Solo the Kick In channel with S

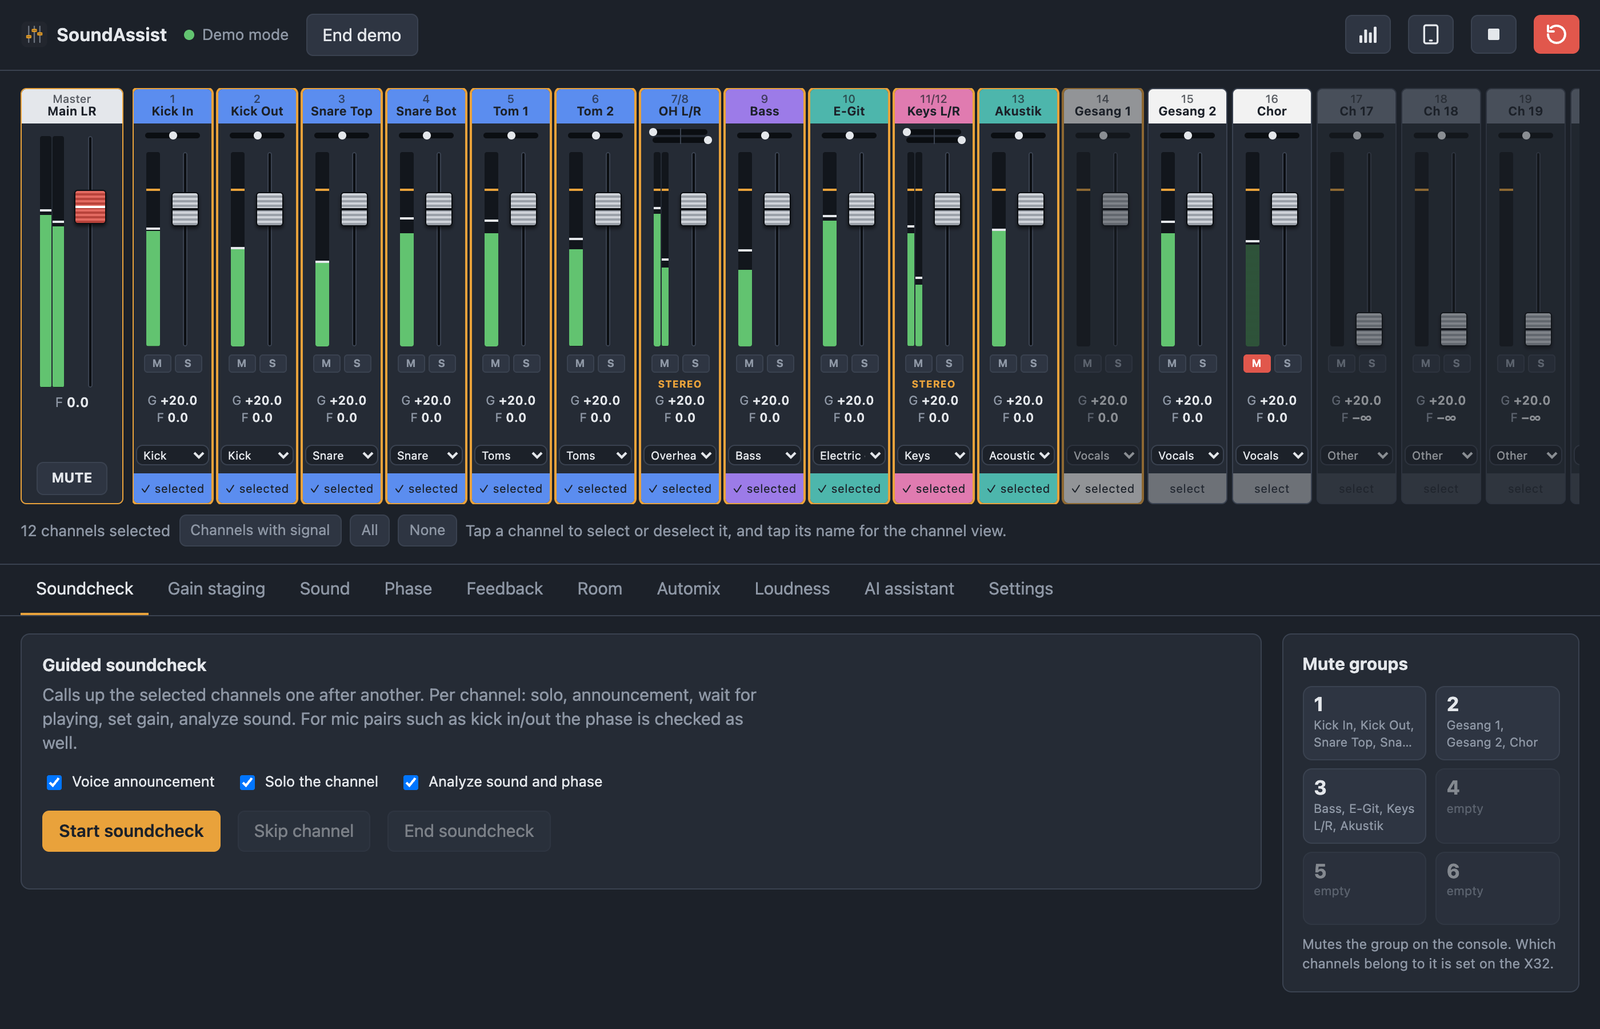[188, 363]
